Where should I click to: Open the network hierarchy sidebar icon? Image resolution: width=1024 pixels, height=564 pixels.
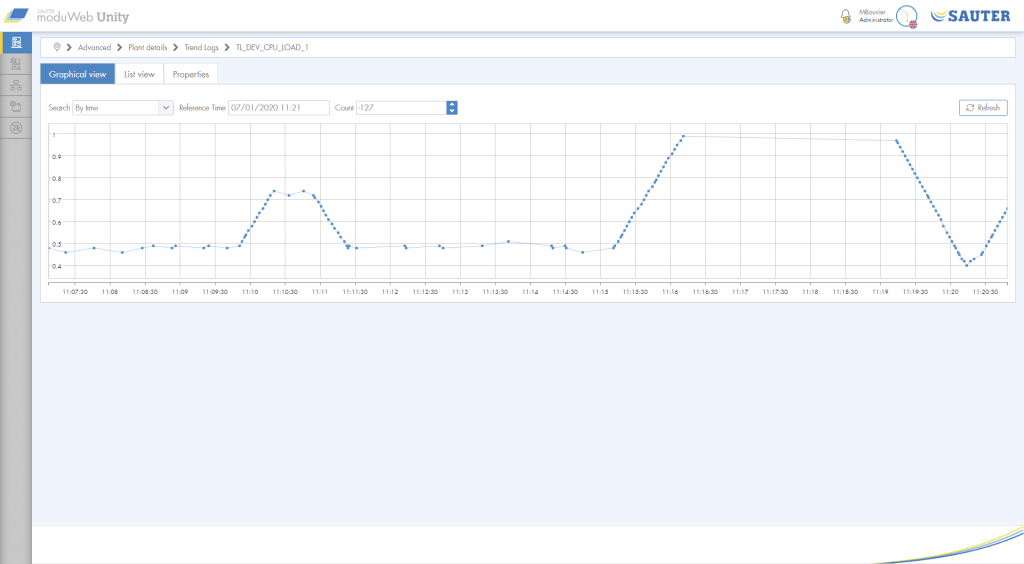pos(15,85)
